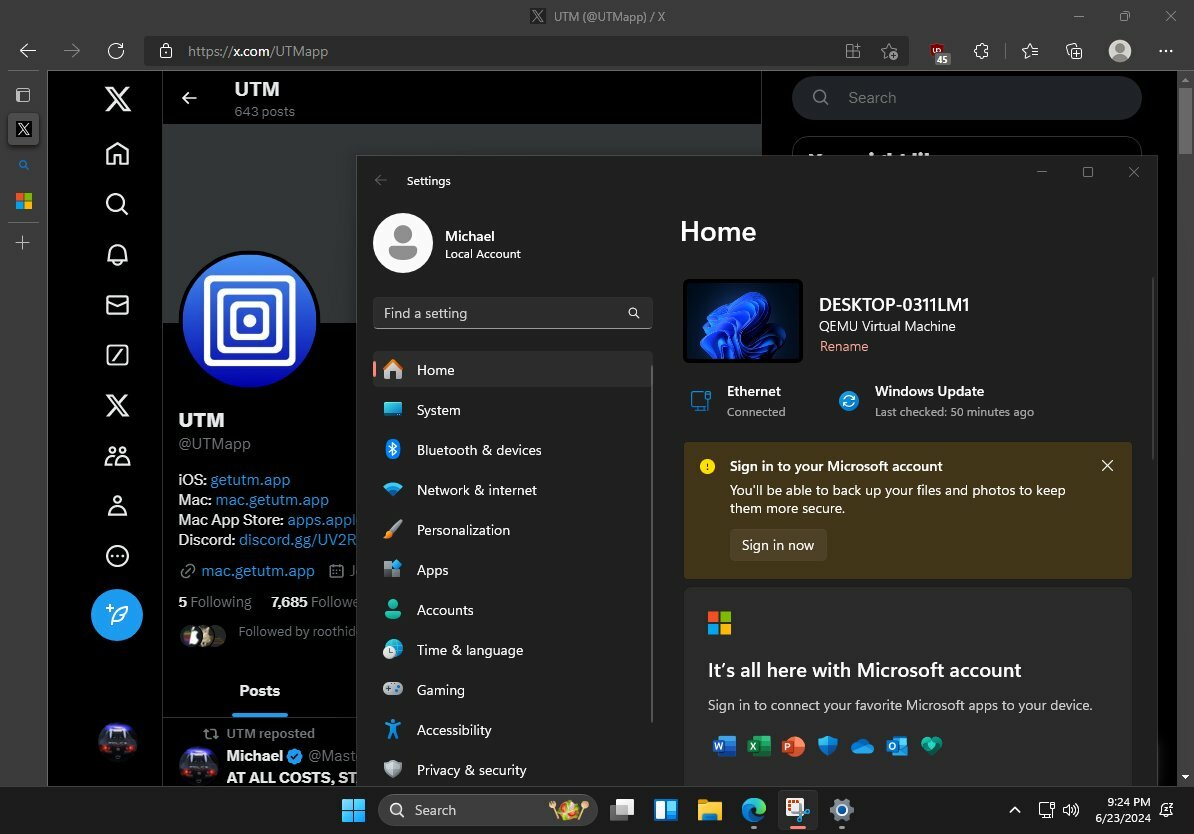Open Task View on the taskbar
The image size is (1194, 834).
click(622, 810)
